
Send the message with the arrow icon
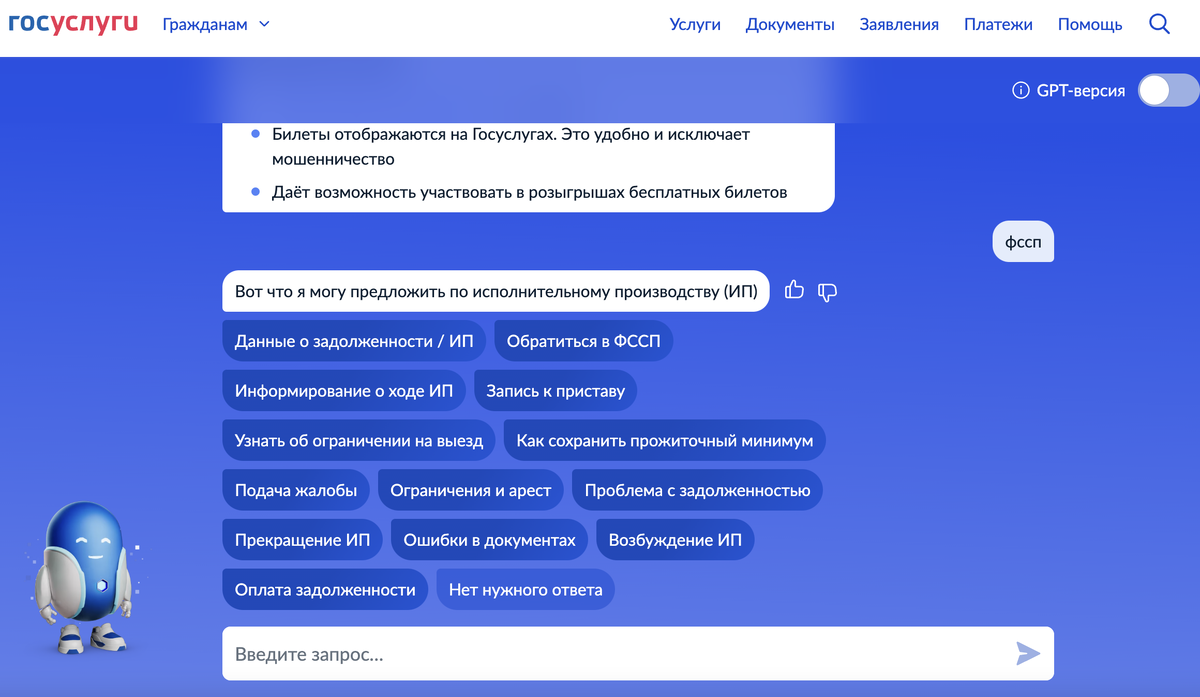click(1027, 653)
